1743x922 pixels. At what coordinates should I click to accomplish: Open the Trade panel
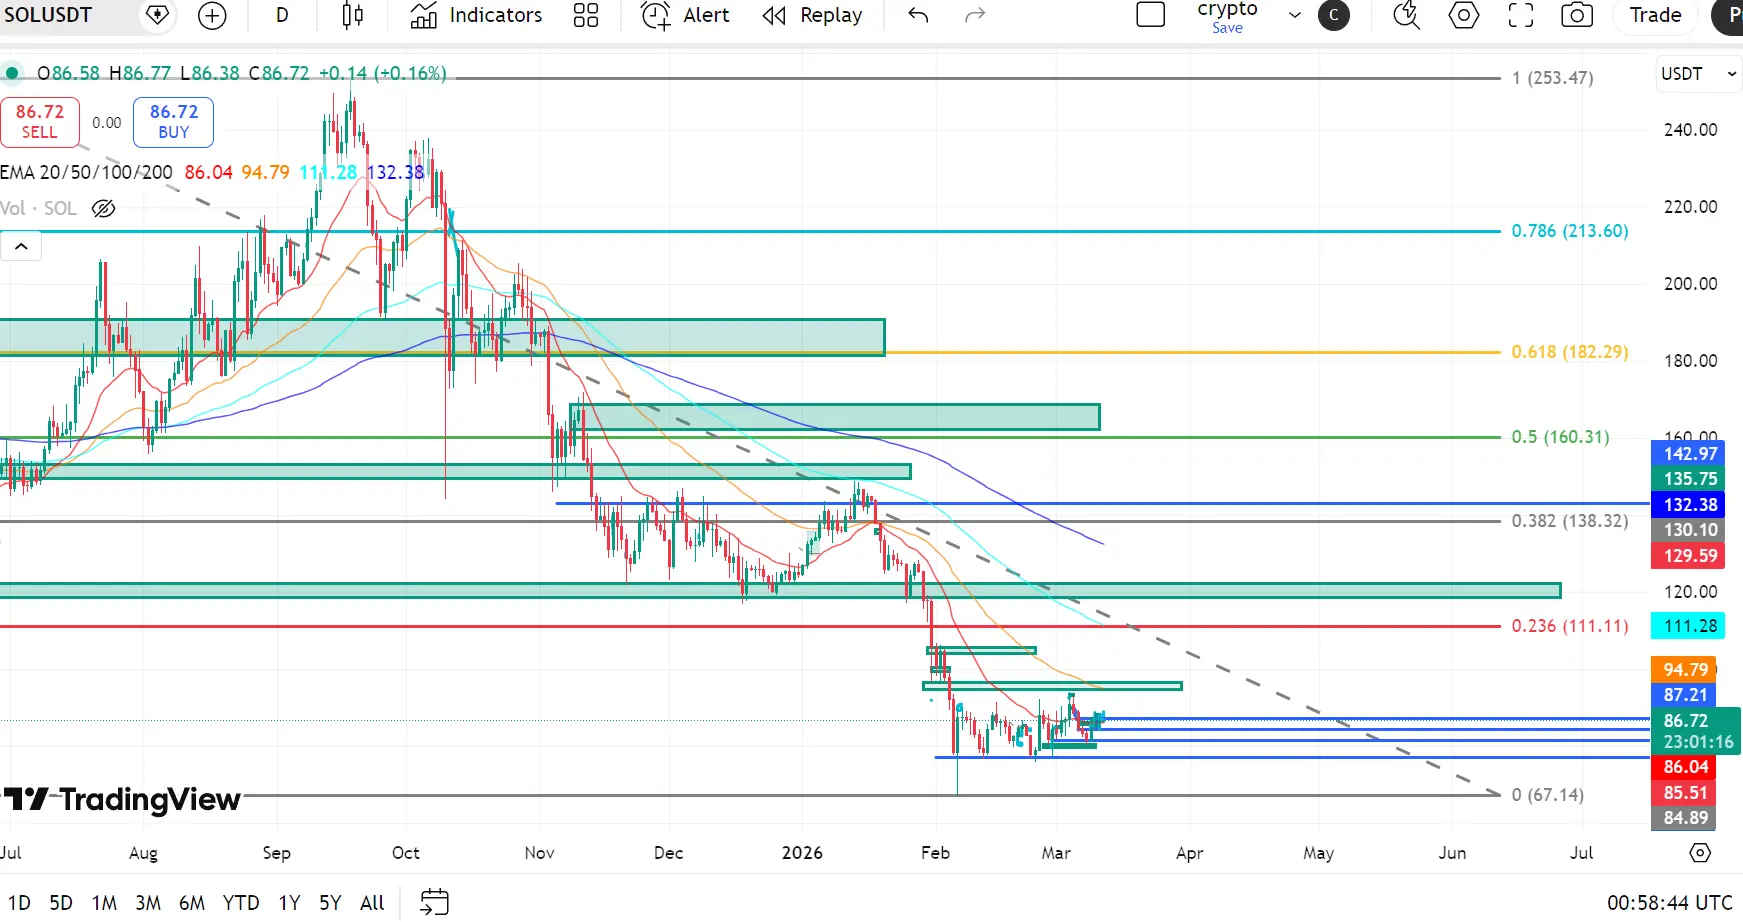point(1656,15)
